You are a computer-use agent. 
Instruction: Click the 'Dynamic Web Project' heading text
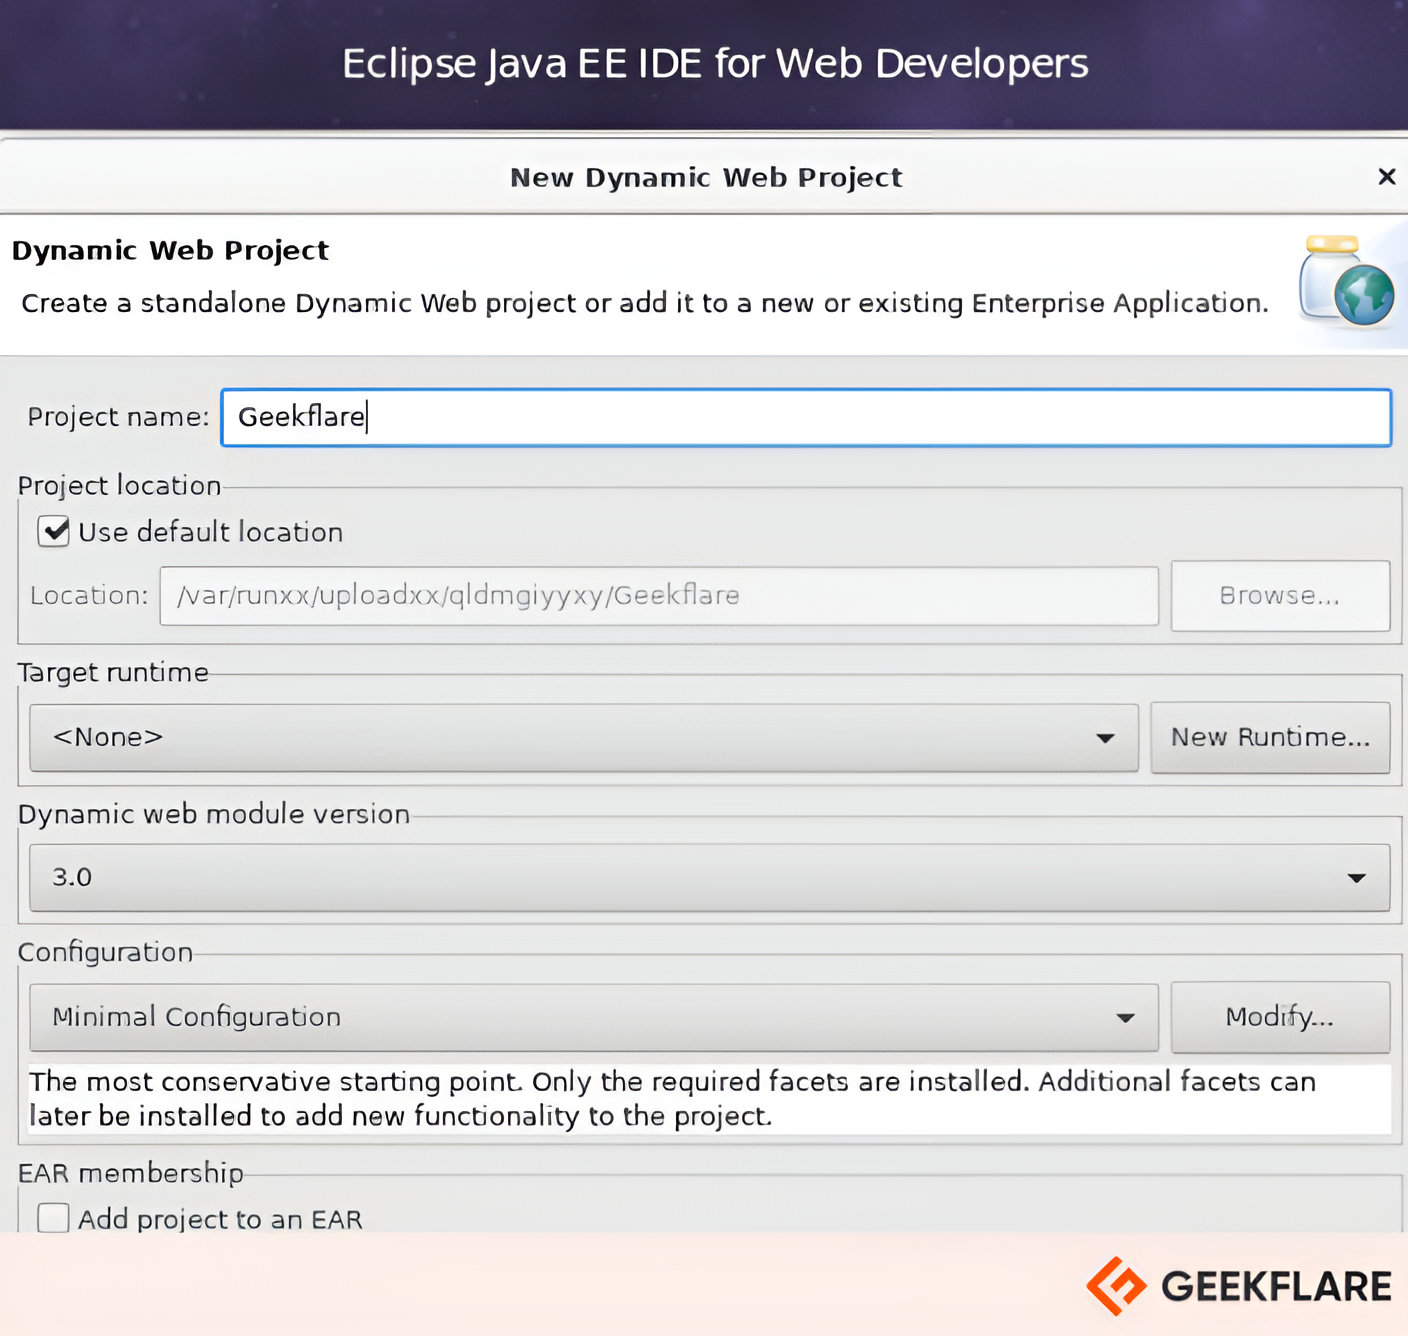(170, 250)
